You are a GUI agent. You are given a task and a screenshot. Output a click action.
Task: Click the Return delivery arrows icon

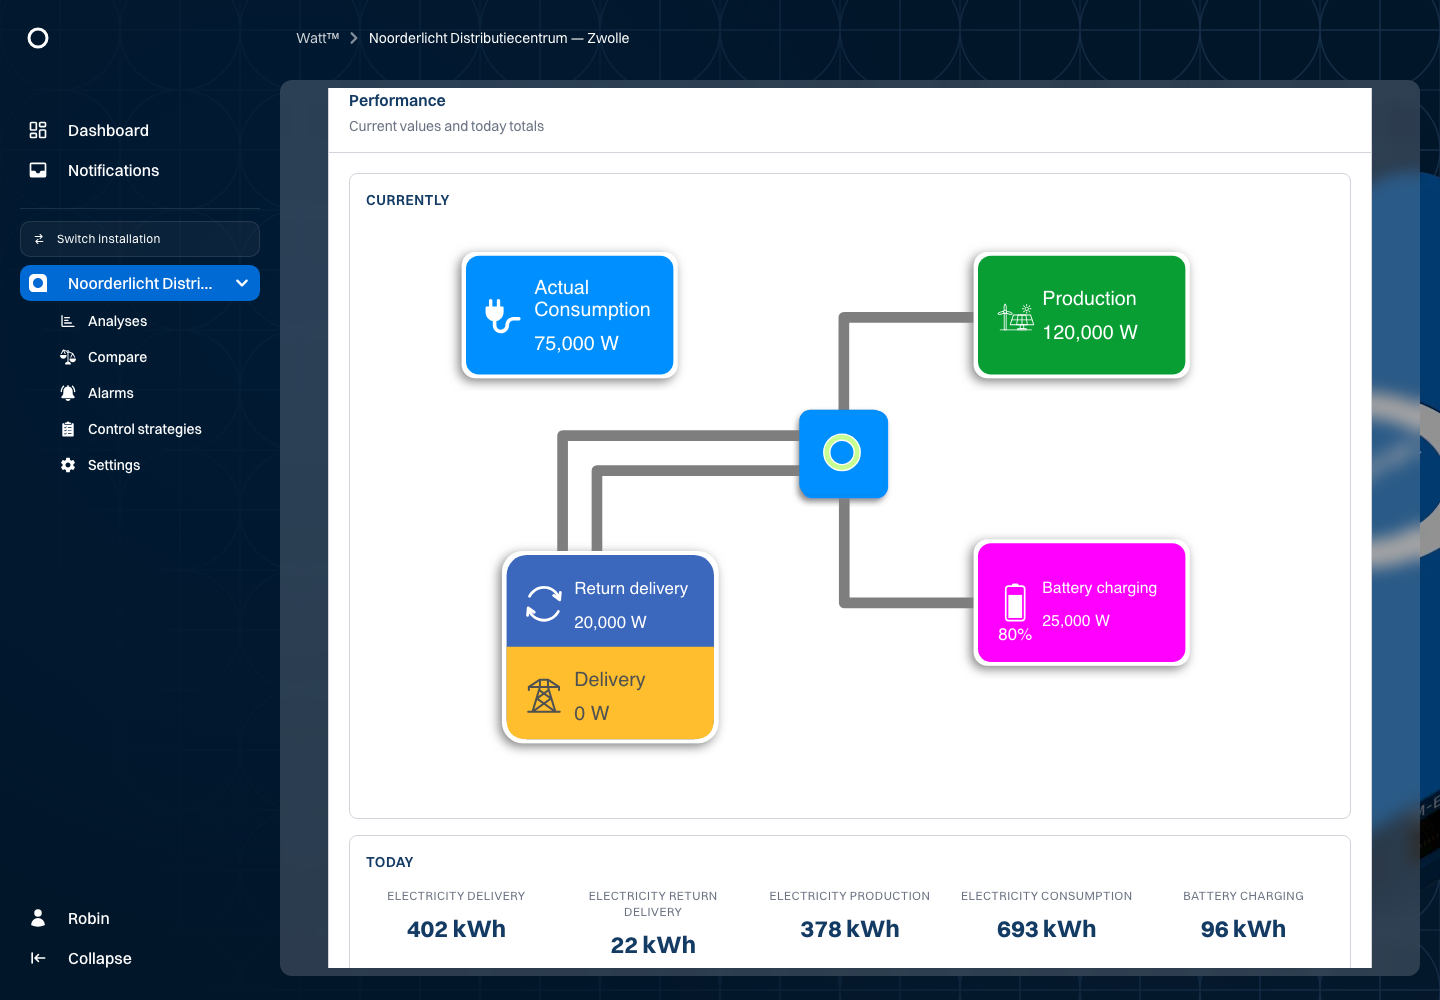[x=544, y=603]
